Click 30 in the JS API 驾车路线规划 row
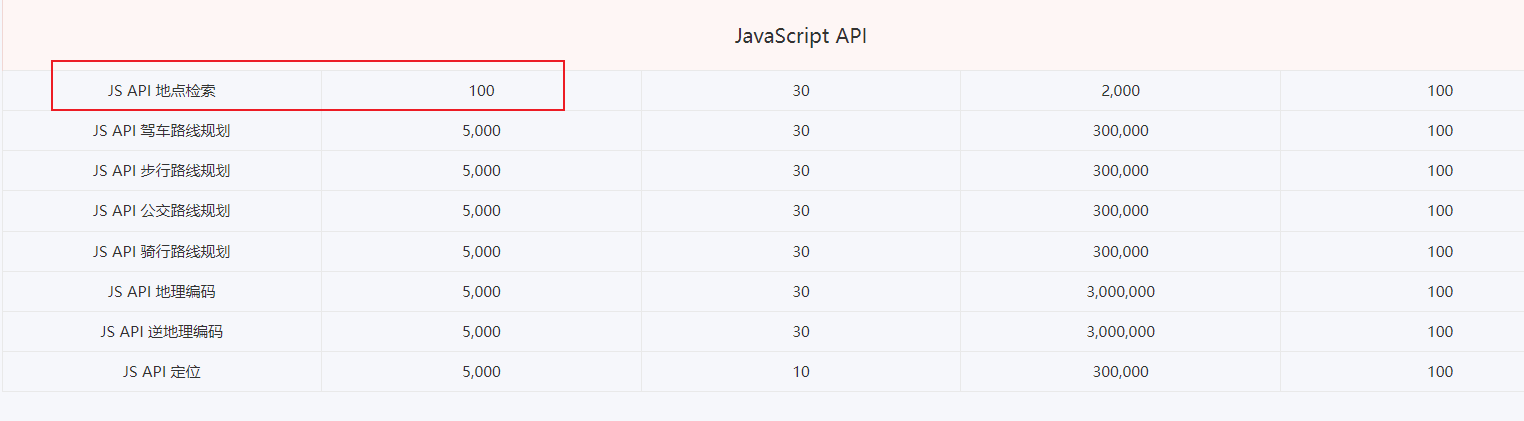Image resolution: width=1524 pixels, height=421 pixels. click(x=801, y=130)
